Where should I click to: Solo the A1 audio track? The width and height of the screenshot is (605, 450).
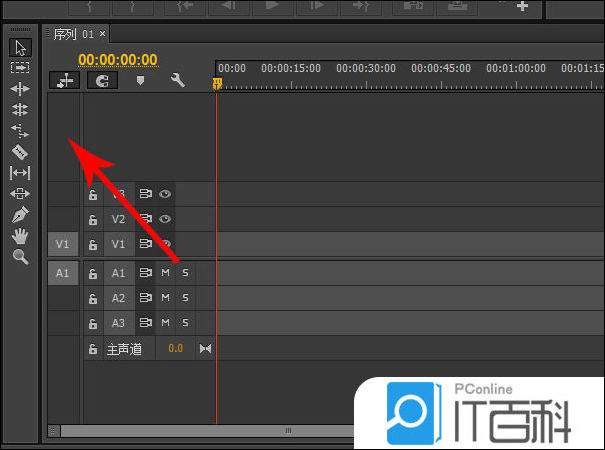pyautogui.click(x=185, y=273)
